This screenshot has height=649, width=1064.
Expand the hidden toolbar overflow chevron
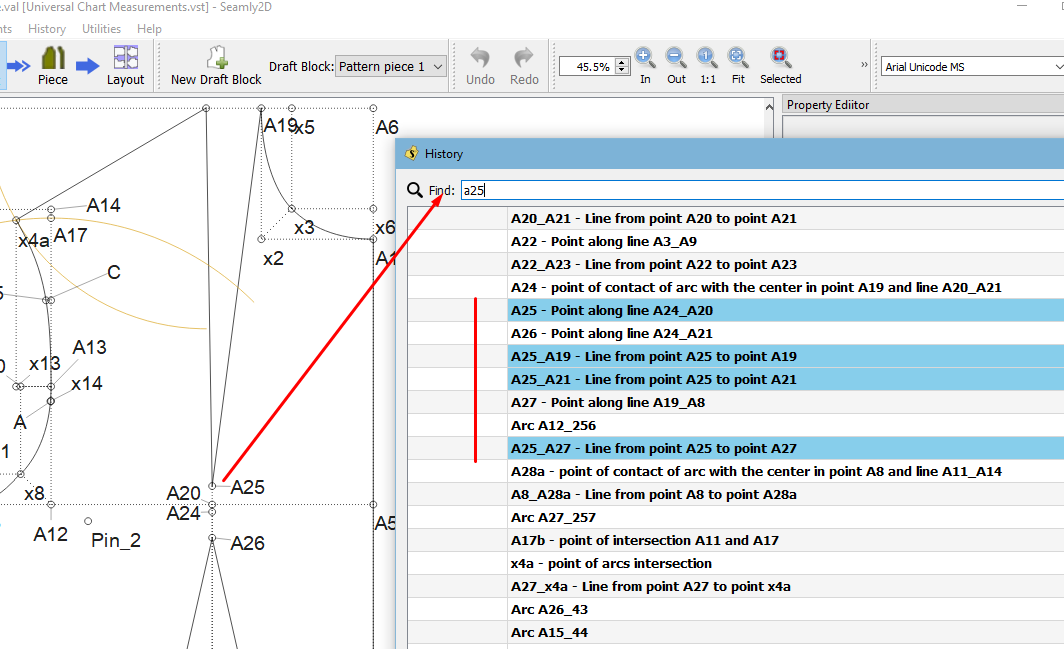(864, 65)
